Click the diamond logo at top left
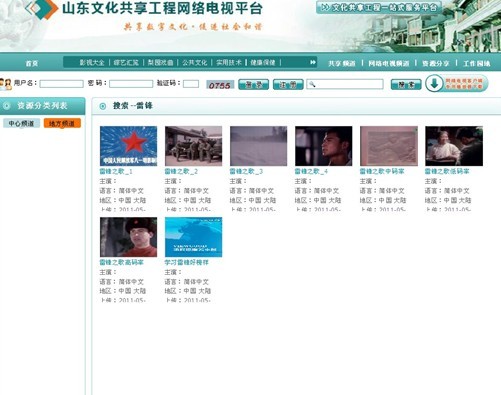 point(42,9)
